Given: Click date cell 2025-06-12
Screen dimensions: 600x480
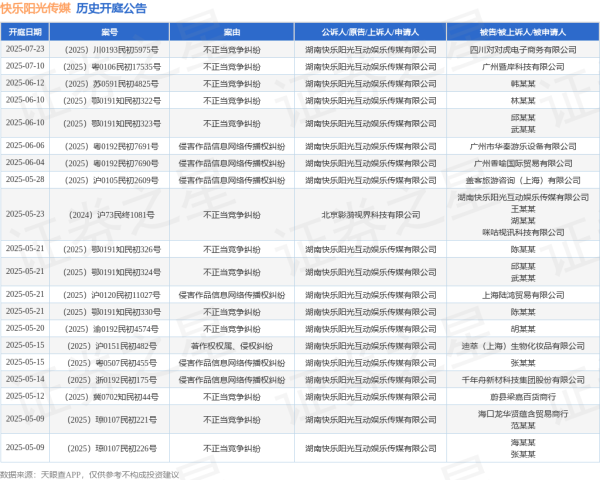Looking at the screenshot, I should click(25, 83).
